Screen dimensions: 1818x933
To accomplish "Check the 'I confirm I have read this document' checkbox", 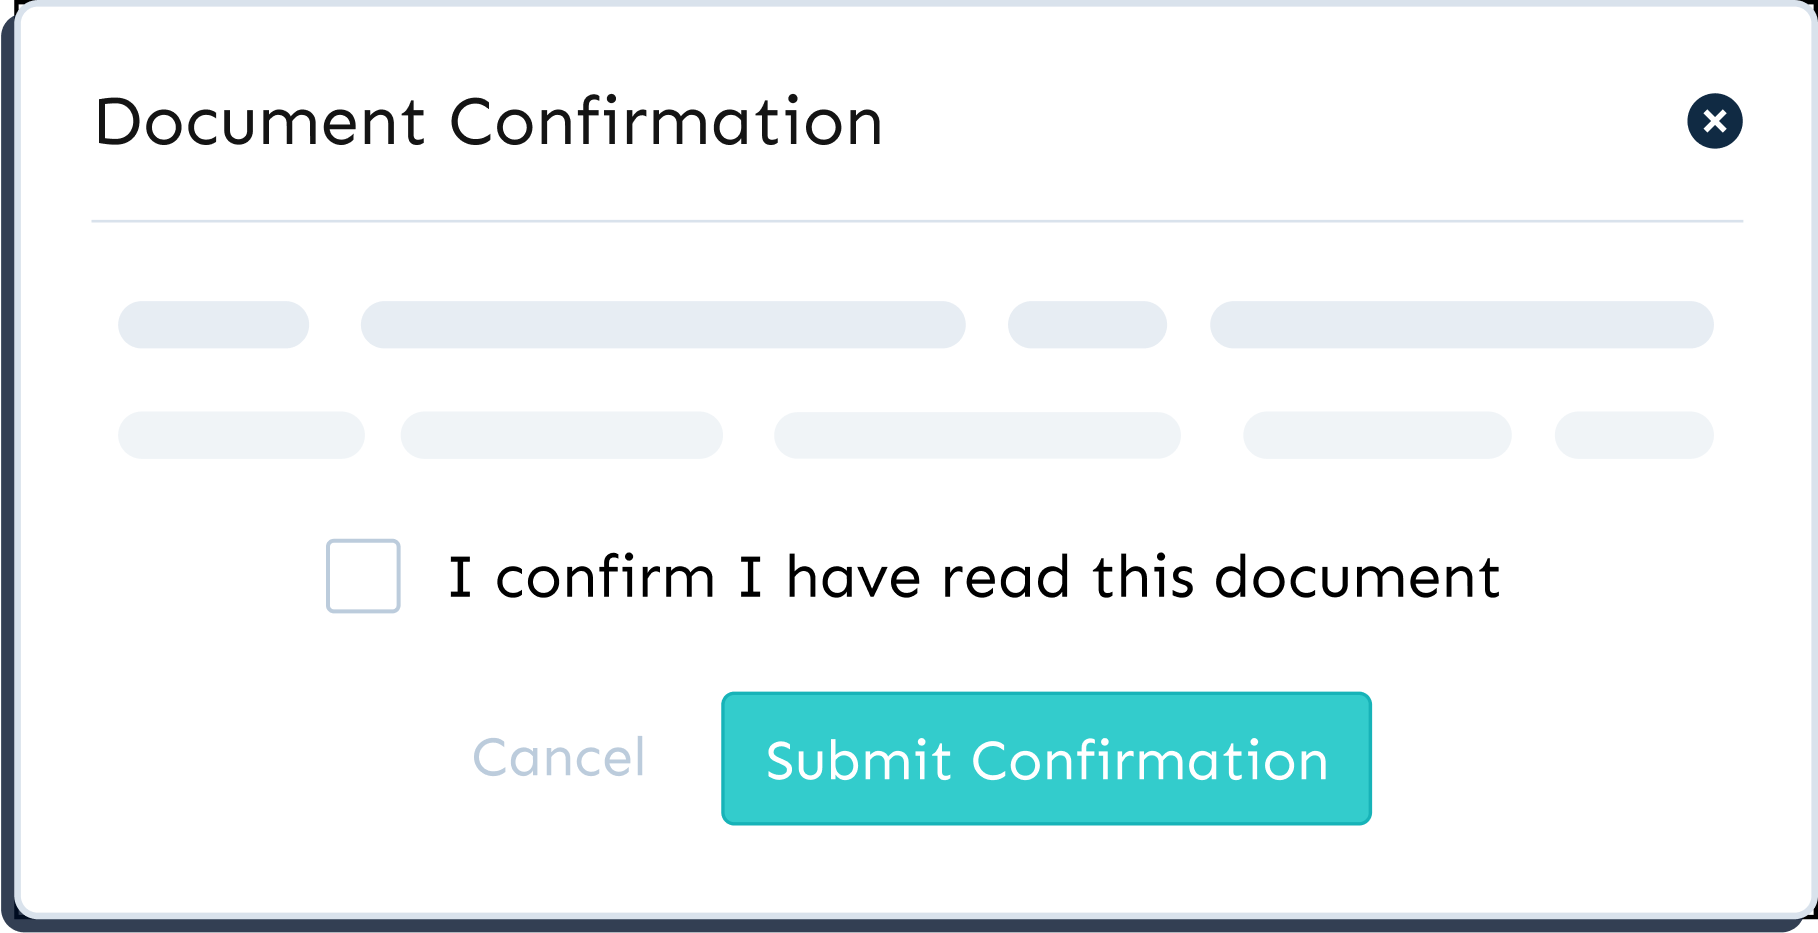I will click(x=362, y=576).
